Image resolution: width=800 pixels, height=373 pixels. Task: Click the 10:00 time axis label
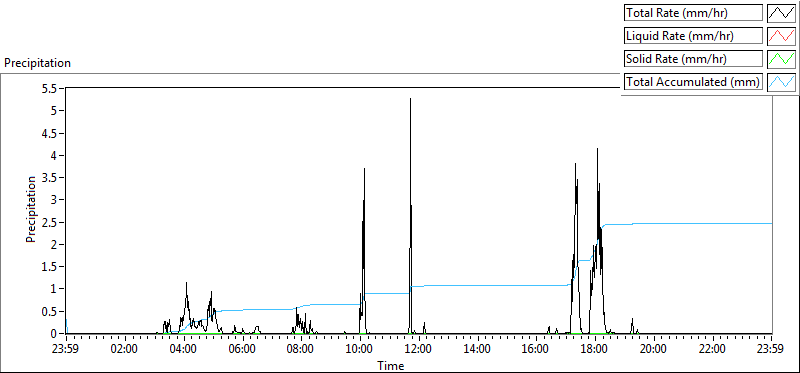pos(360,350)
